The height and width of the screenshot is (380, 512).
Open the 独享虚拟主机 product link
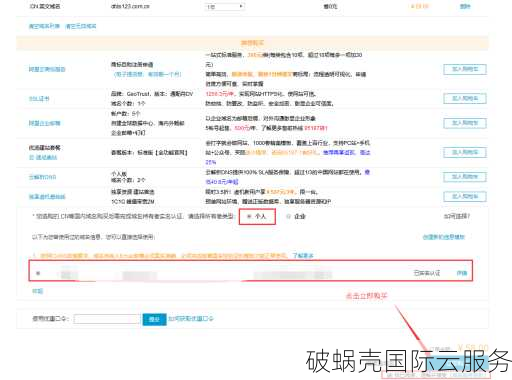(47, 197)
